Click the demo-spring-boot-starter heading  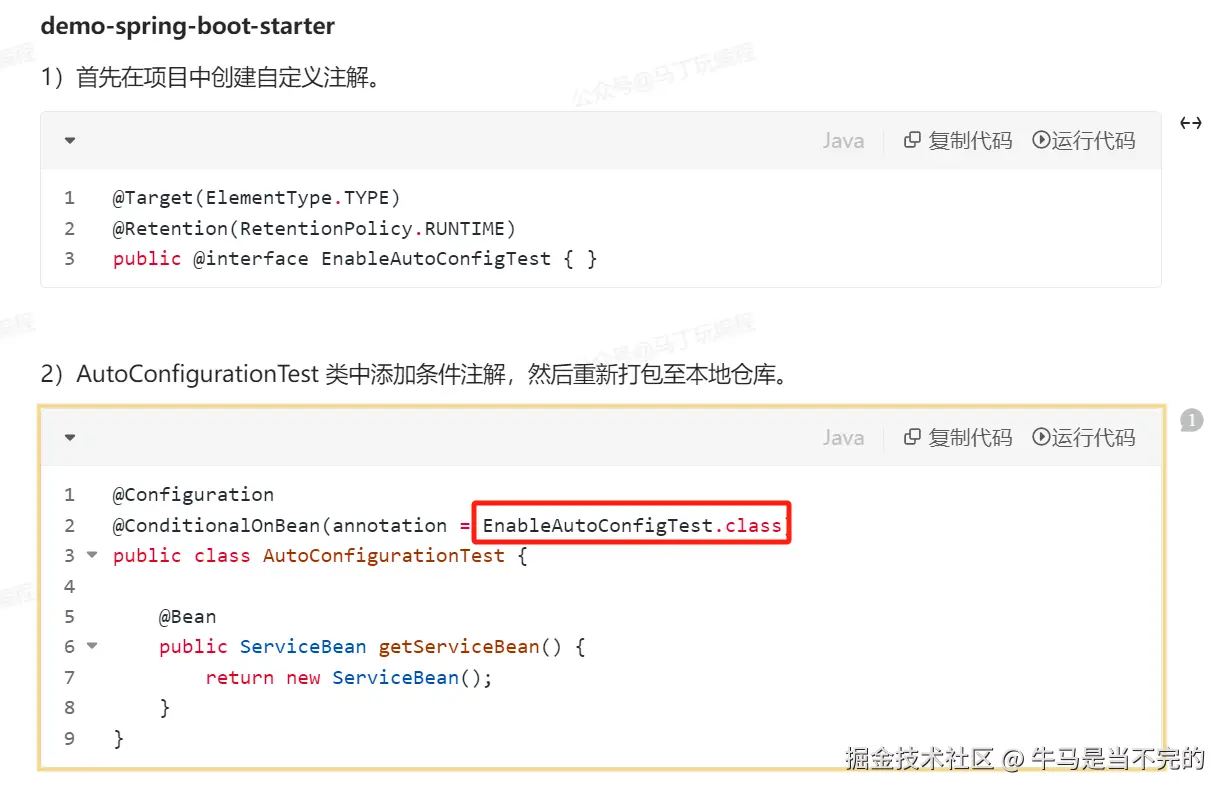[x=187, y=26]
